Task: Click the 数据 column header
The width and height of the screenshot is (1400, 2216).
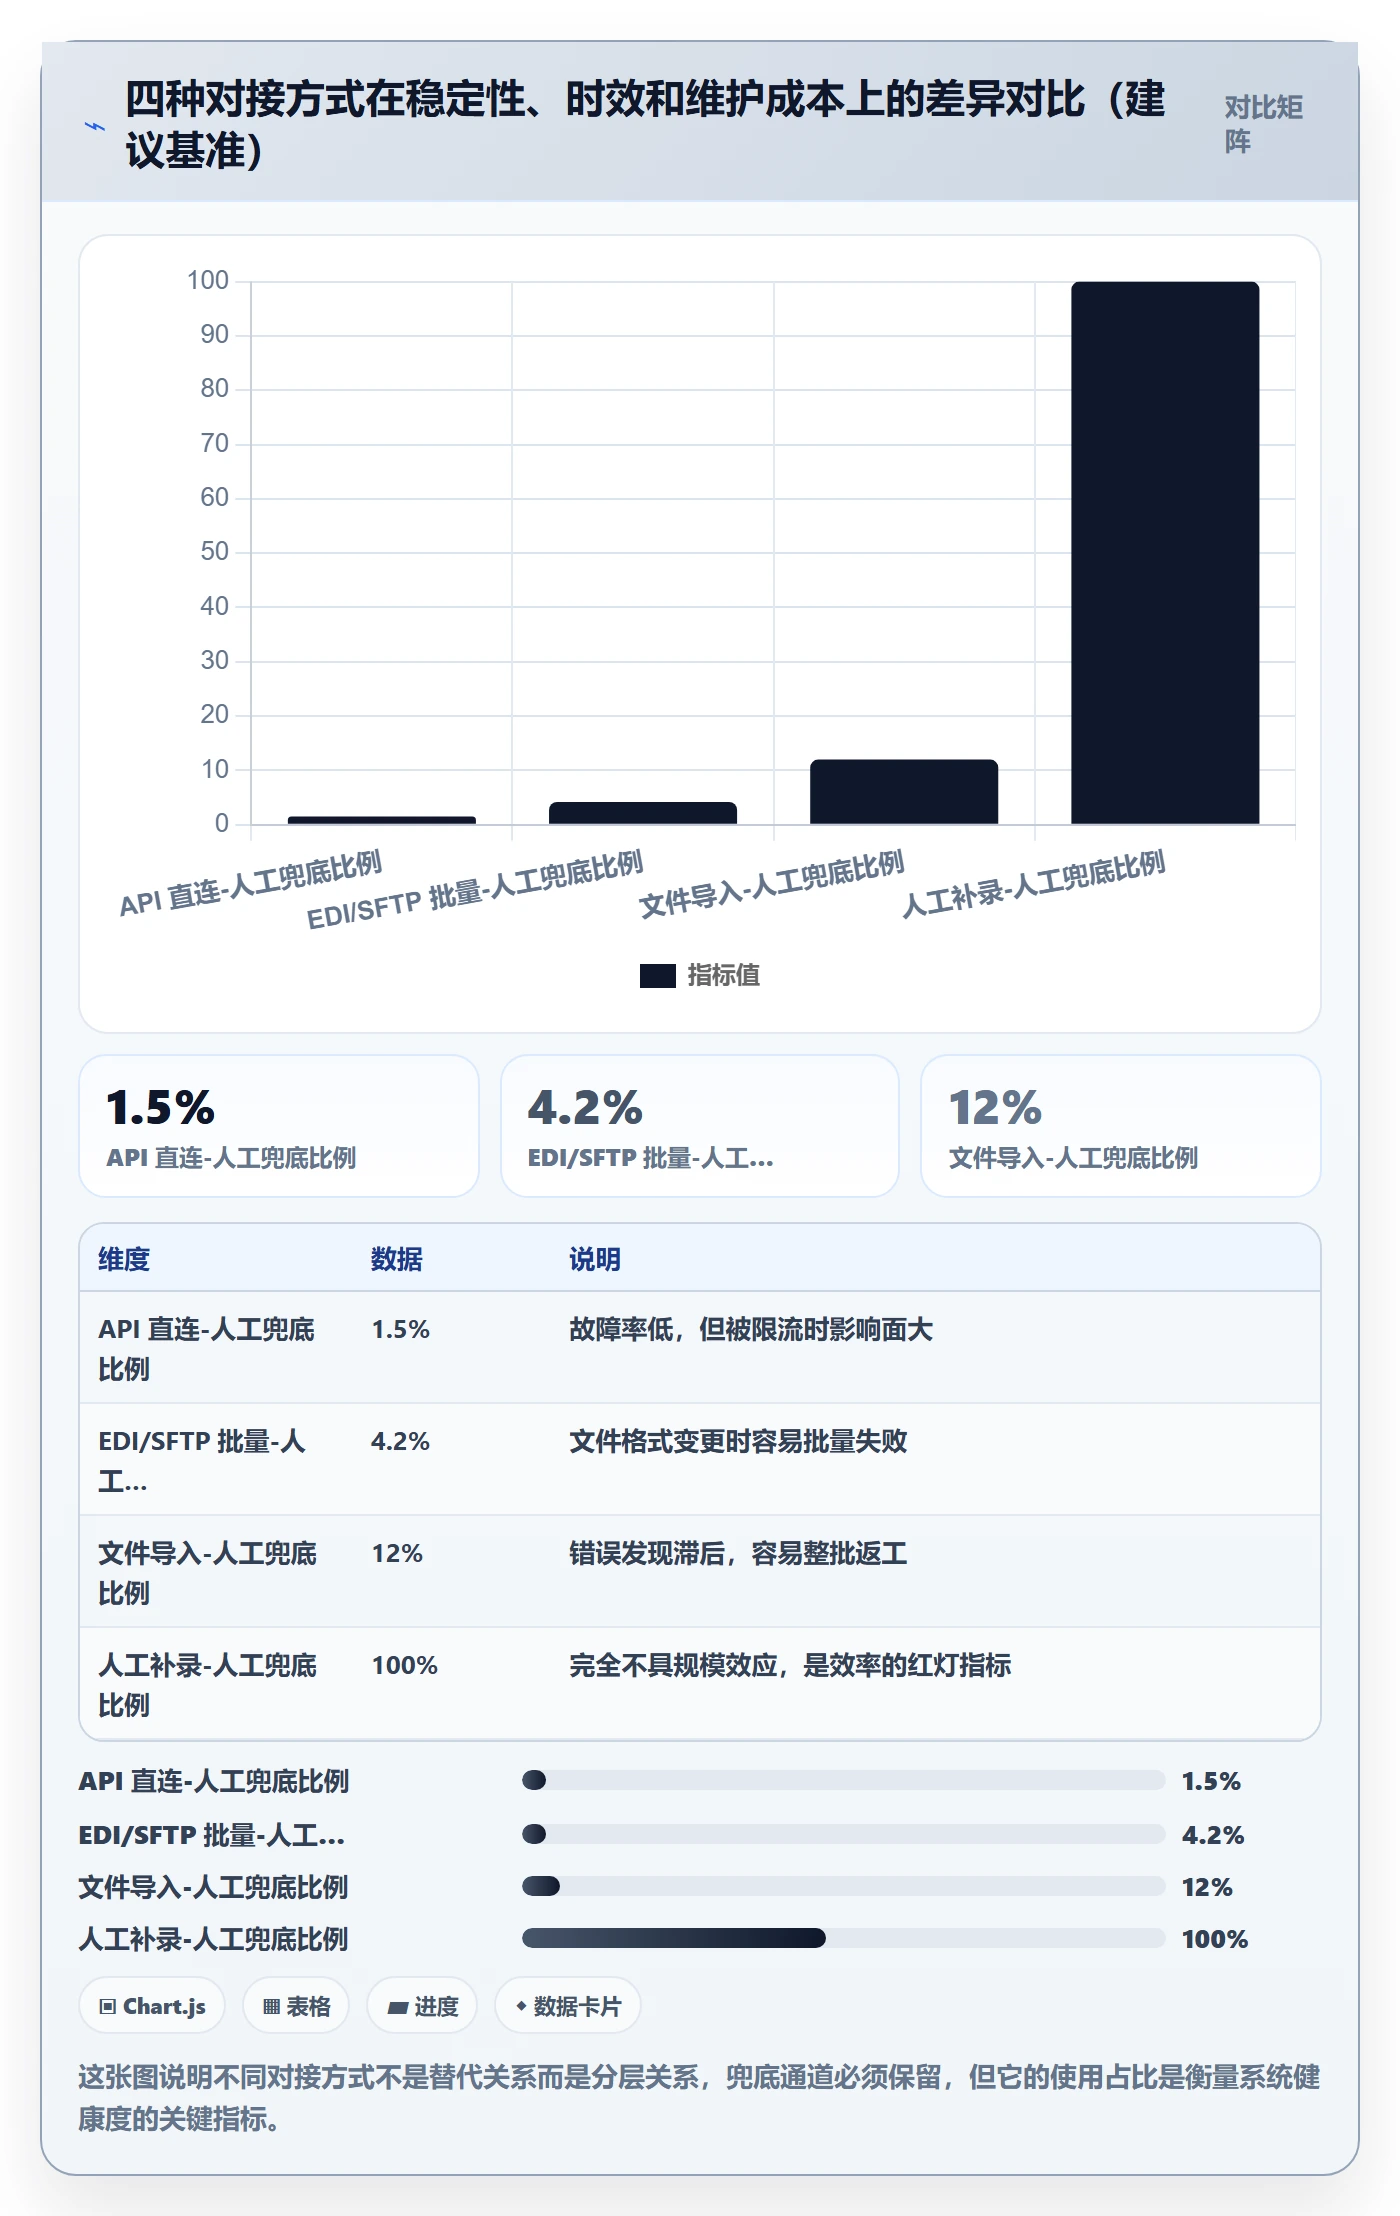Action: (397, 1259)
